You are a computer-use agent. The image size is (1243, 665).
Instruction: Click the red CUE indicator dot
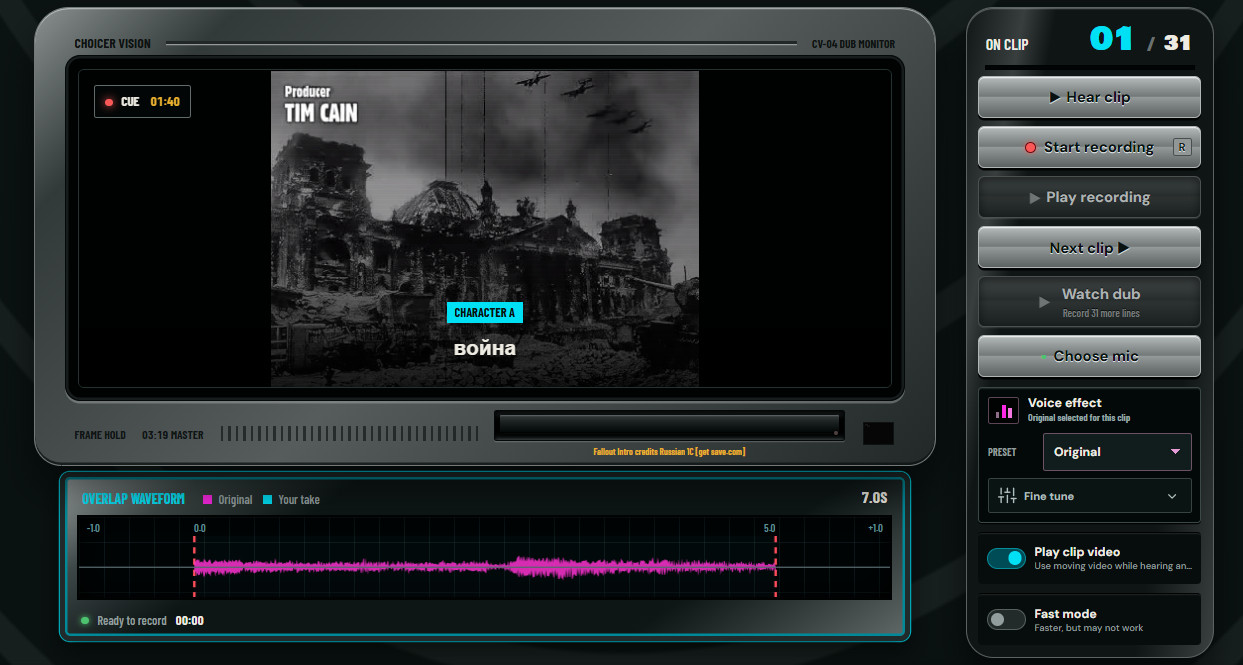(109, 102)
